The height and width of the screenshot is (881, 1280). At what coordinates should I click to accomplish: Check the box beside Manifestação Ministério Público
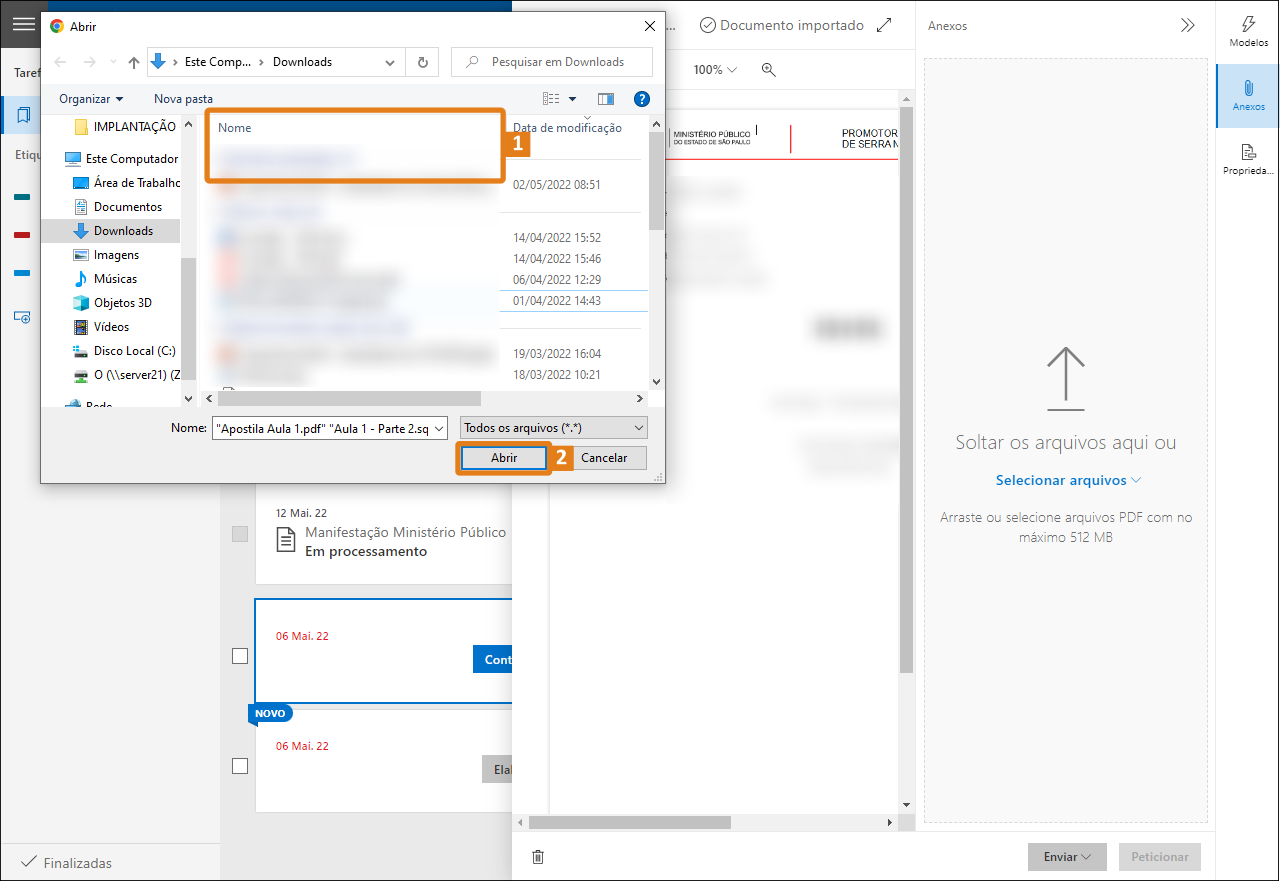240,534
